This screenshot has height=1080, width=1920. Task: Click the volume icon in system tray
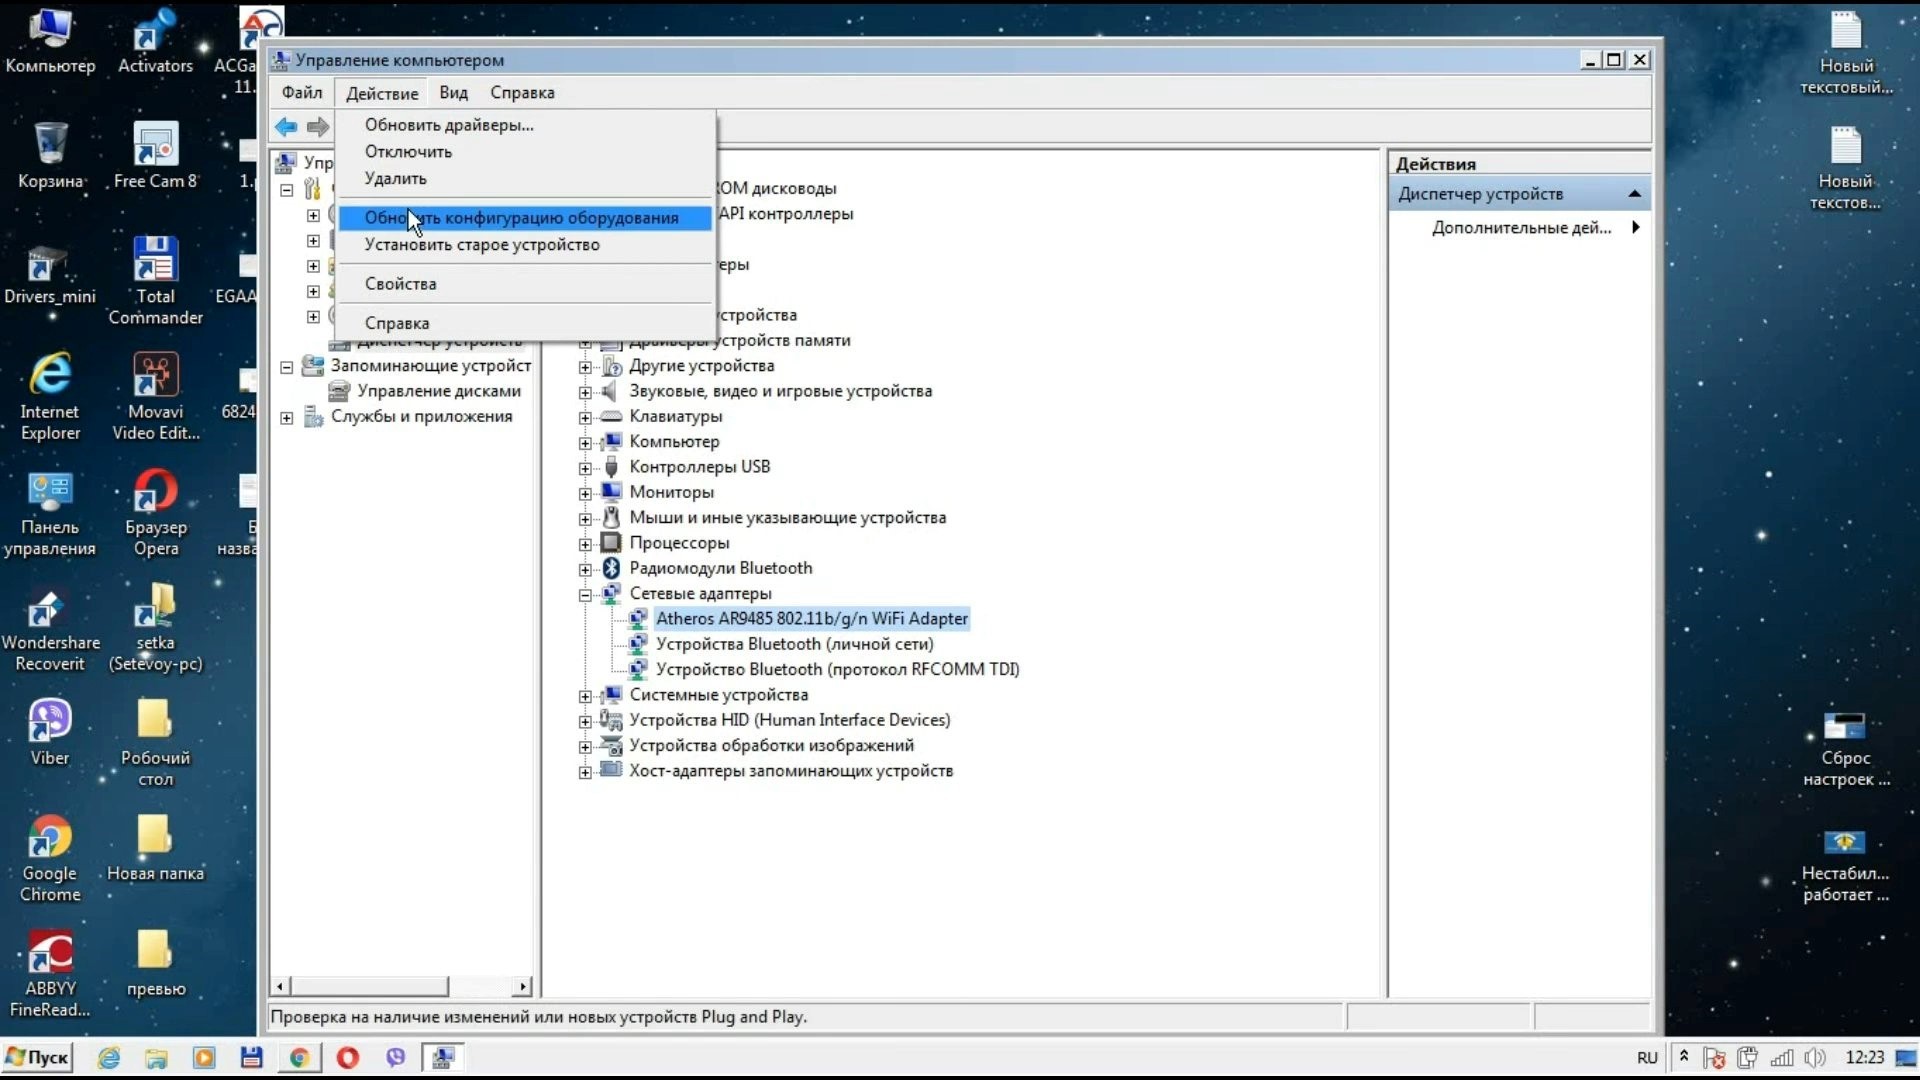[x=1816, y=1057]
